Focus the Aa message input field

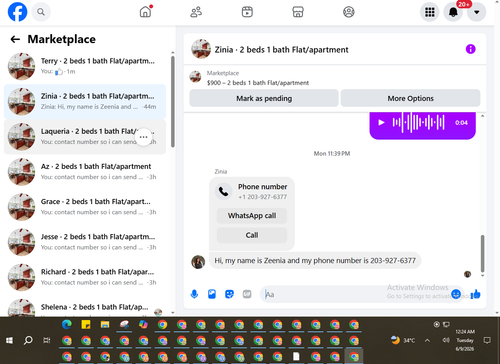[x=355, y=294]
